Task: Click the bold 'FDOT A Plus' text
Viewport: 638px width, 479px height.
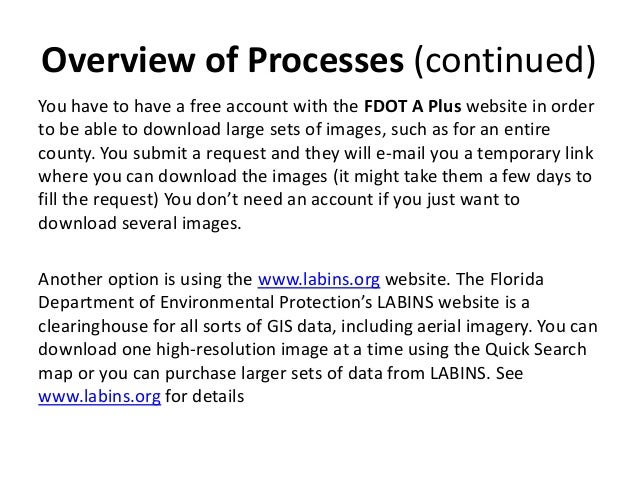Action: [412, 107]
